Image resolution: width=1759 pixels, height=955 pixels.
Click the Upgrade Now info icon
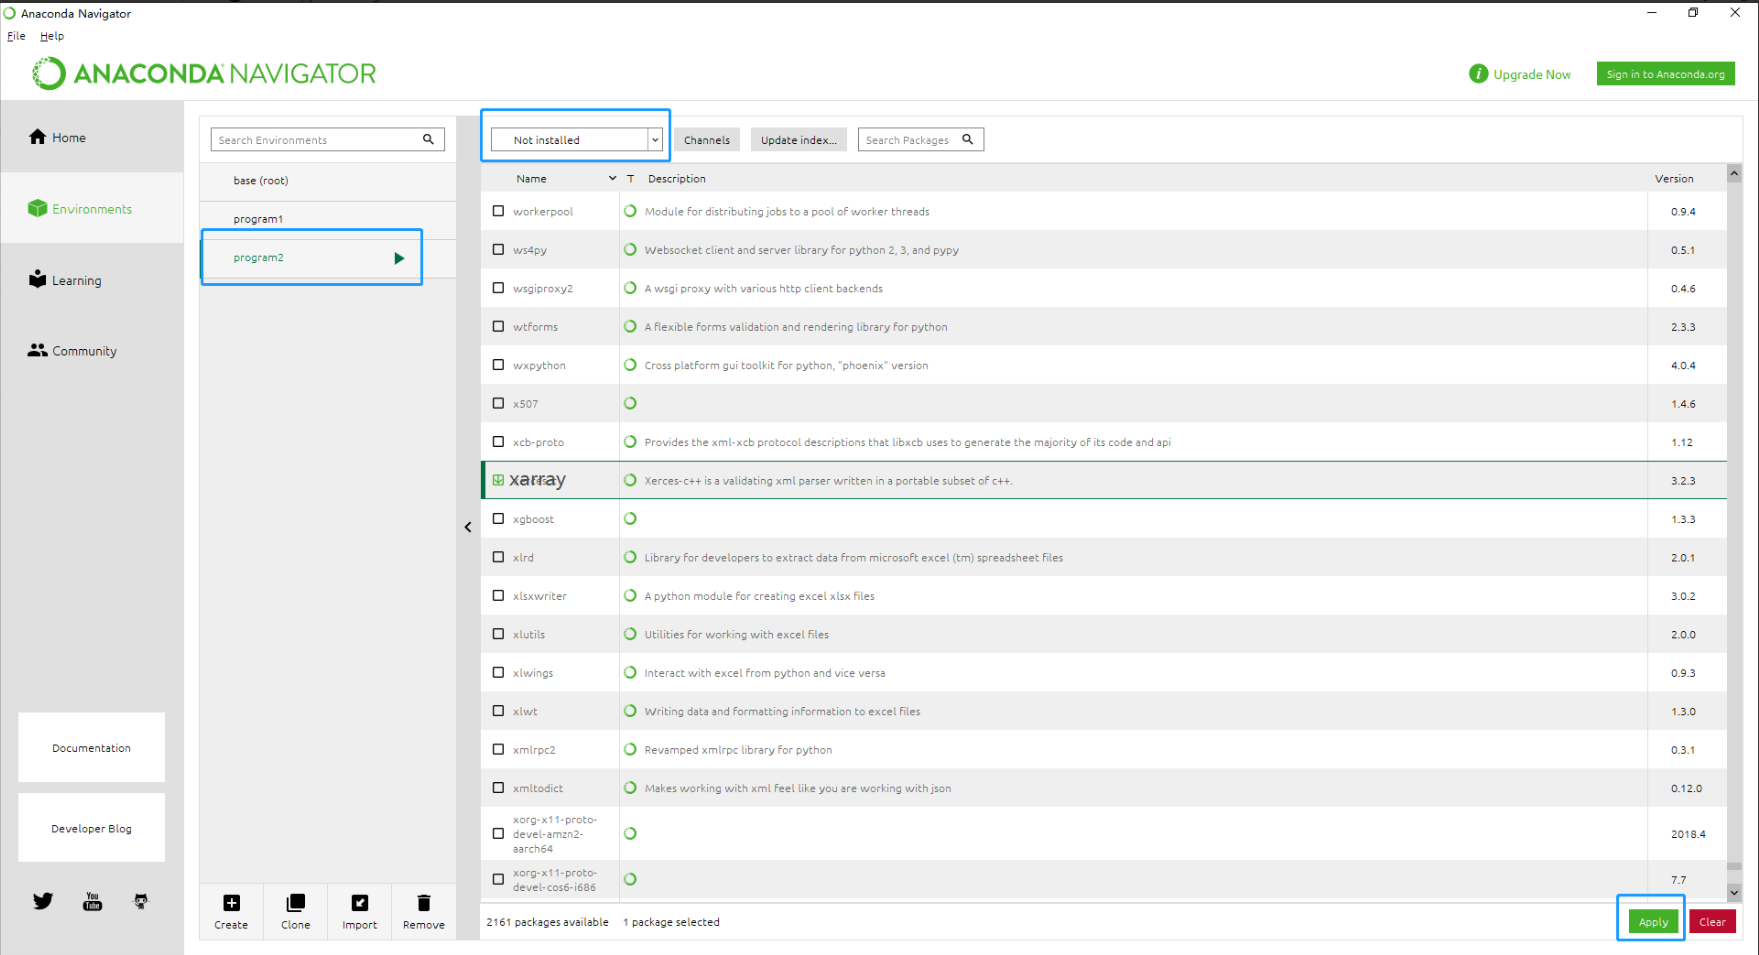coord(1478,74)
